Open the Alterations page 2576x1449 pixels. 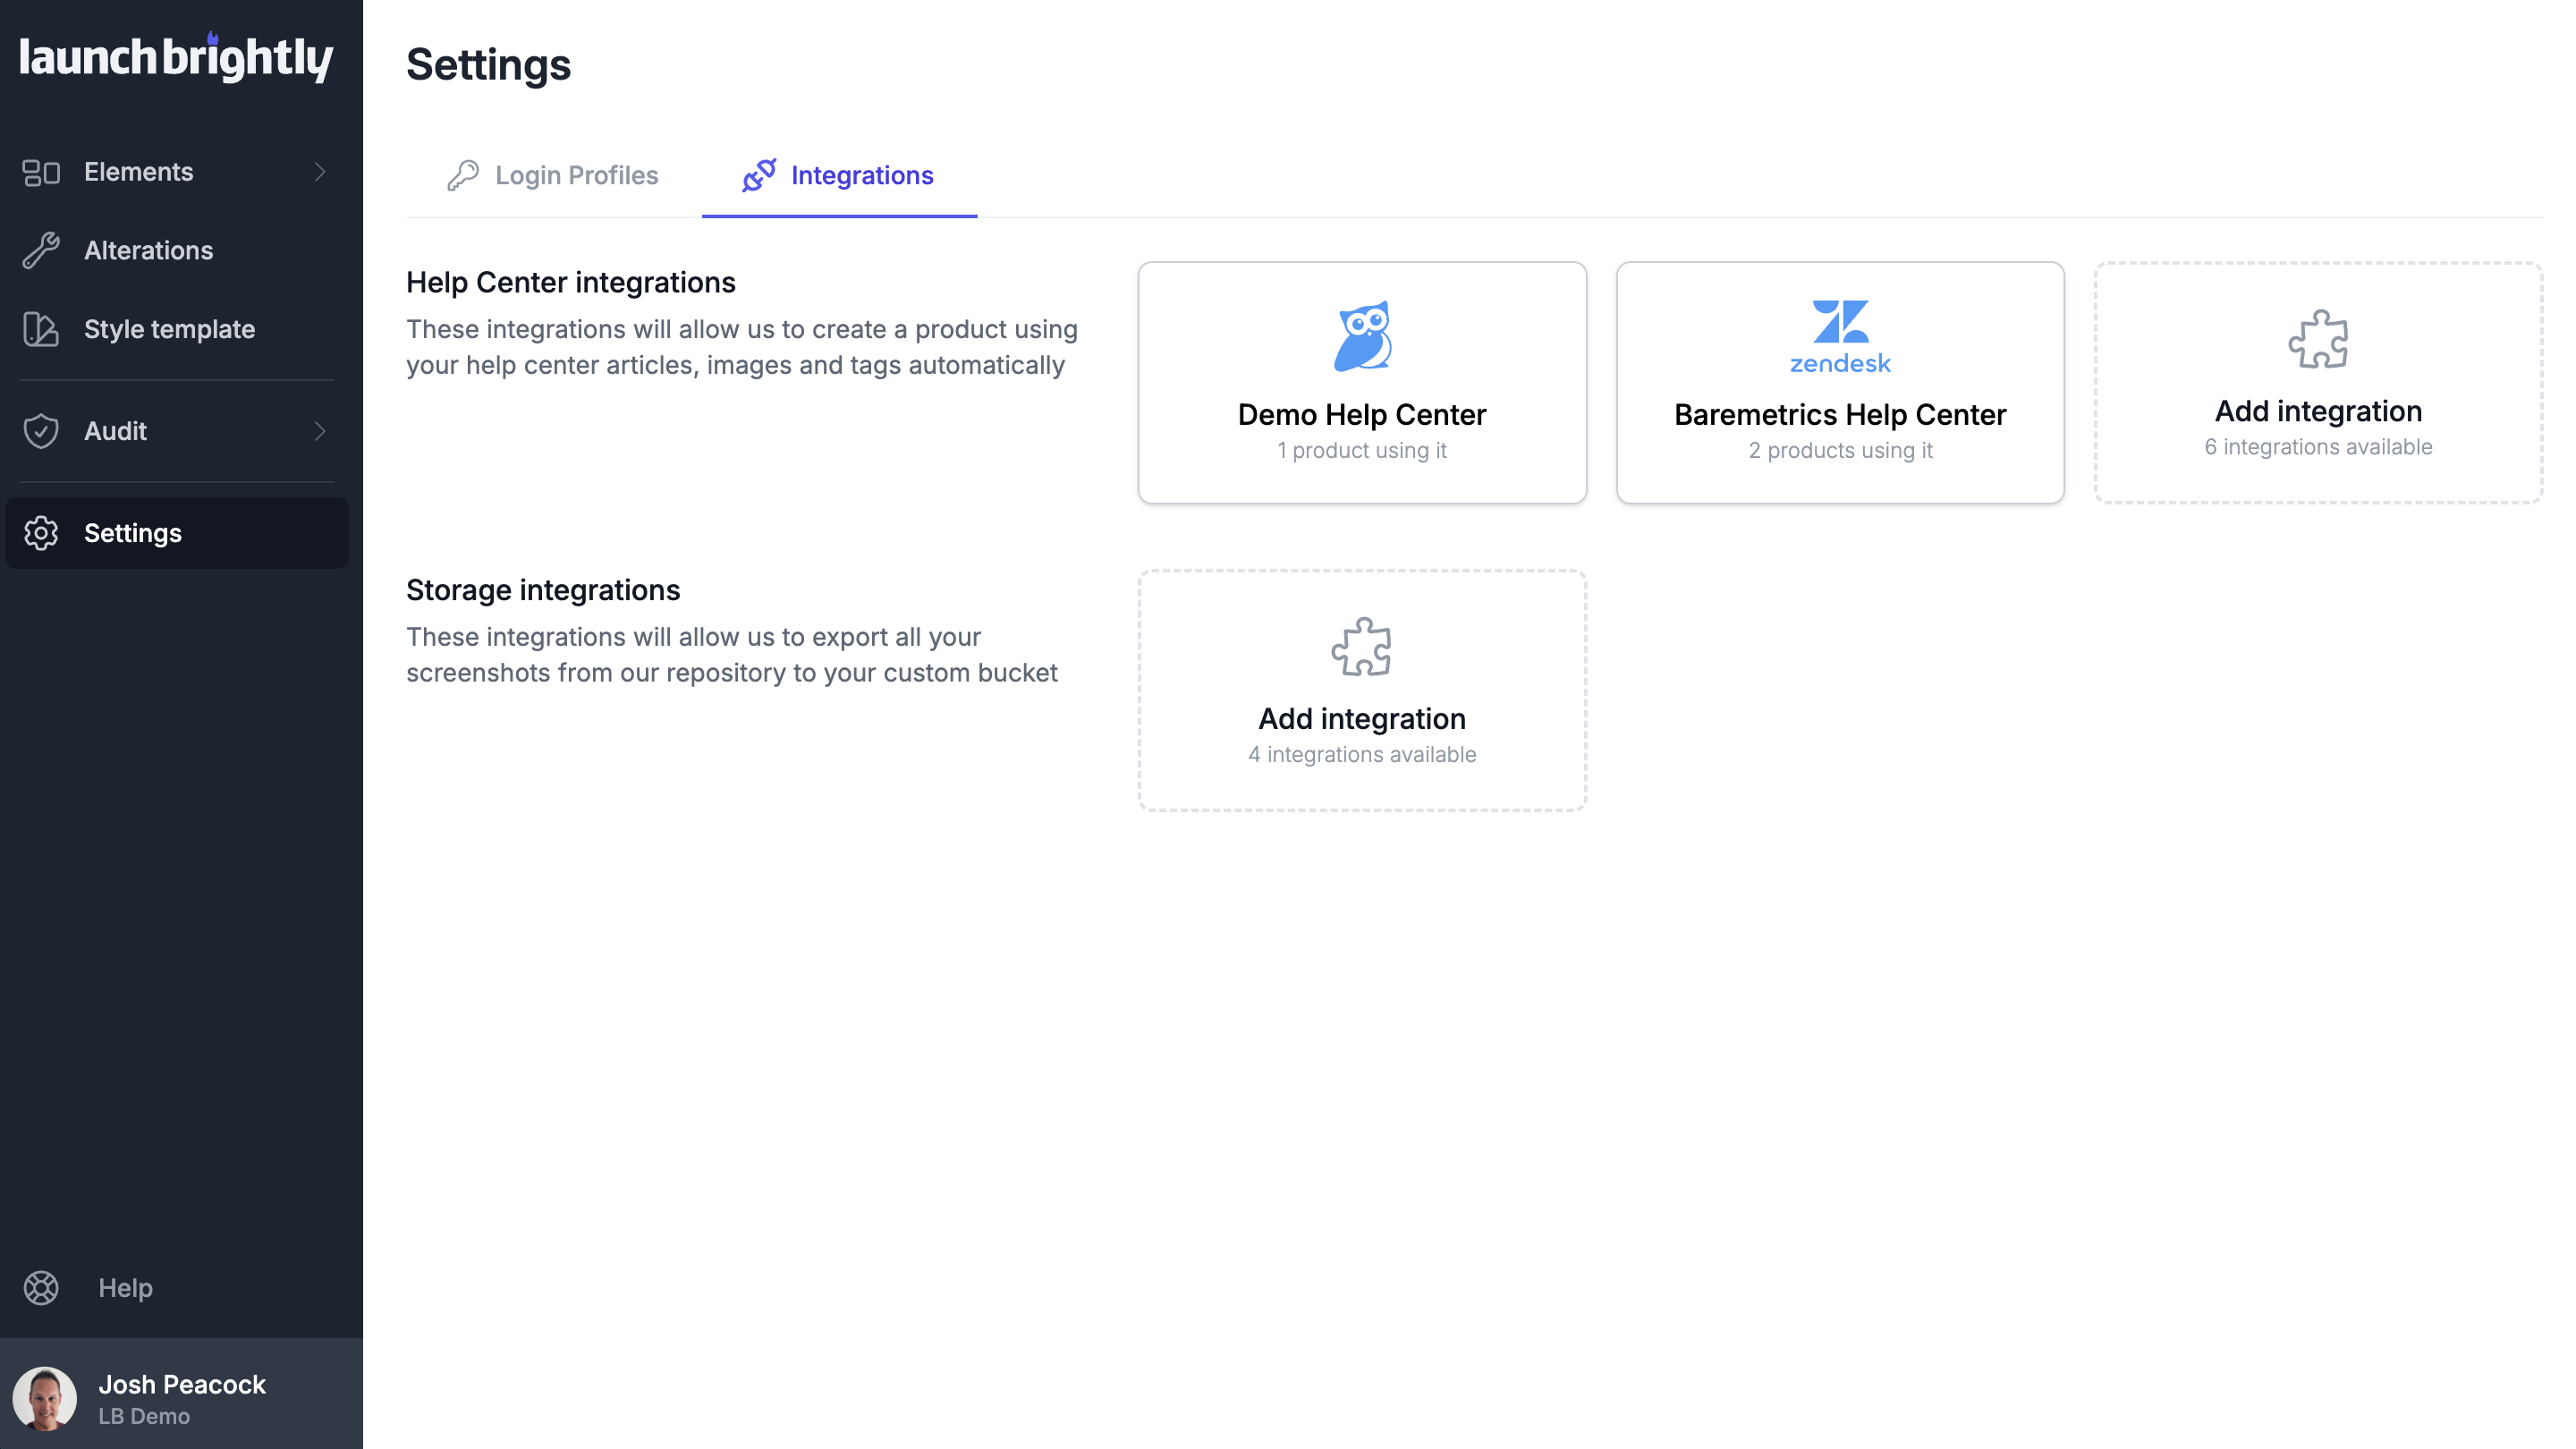(149, 250)
